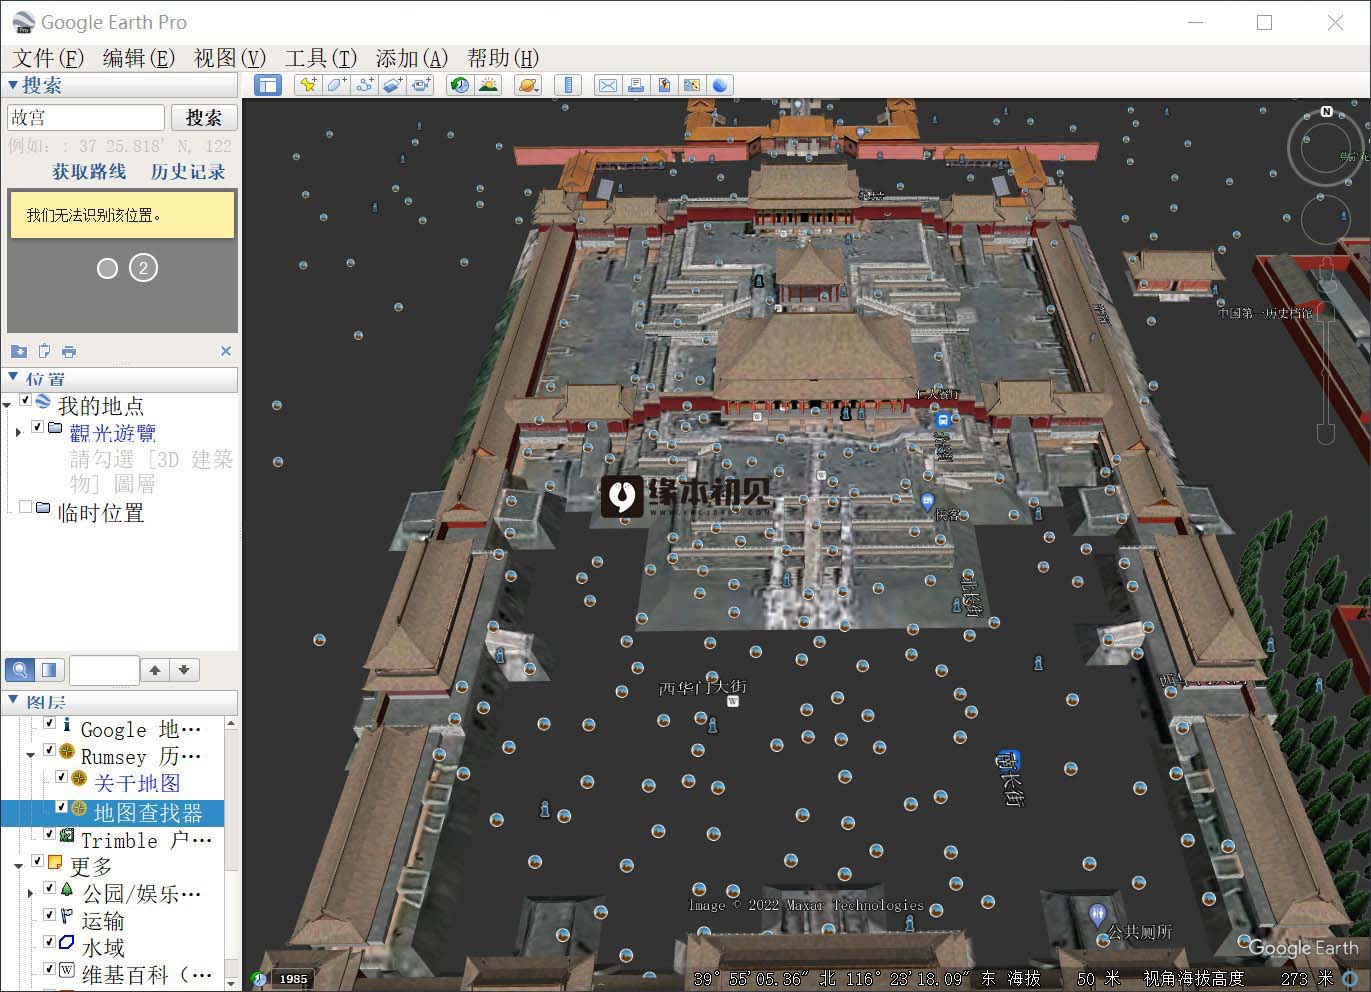Open the 视图(V) menu
The height and width of the screenshot is (992, 1371).
coord(229,58)
